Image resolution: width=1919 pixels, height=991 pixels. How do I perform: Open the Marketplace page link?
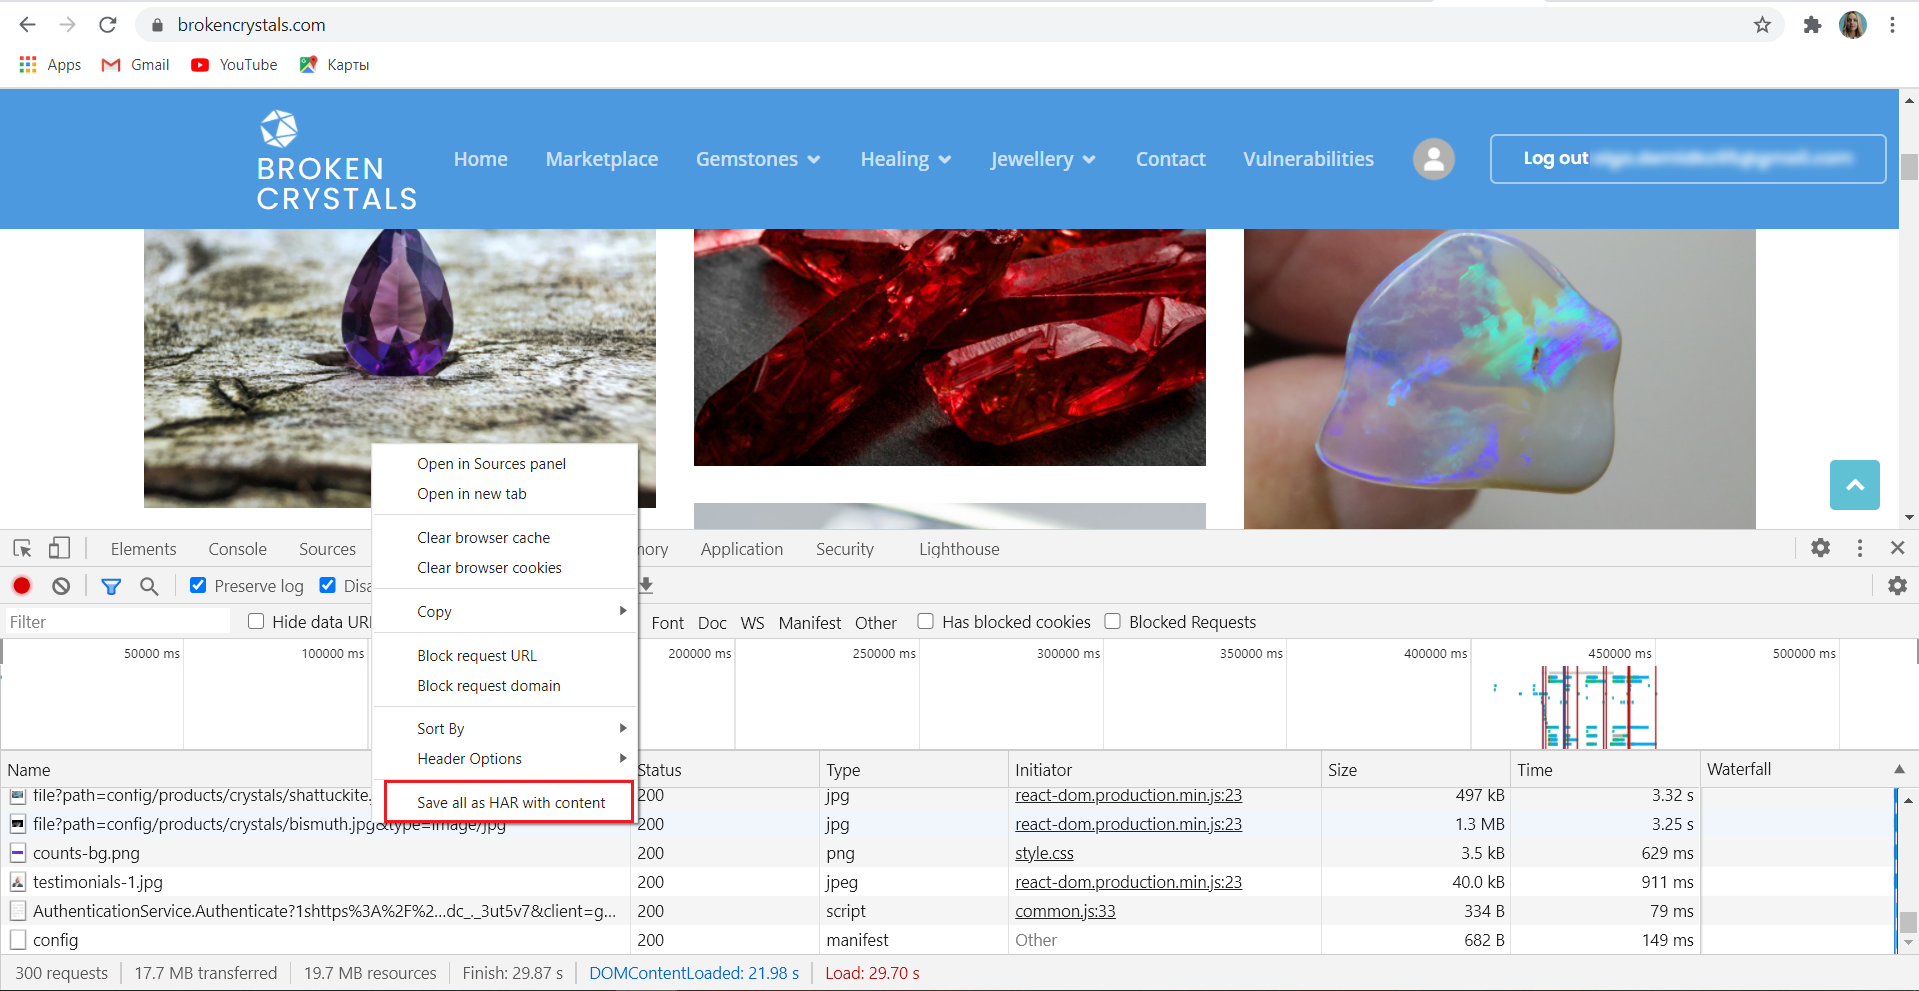tap(602, 159)
